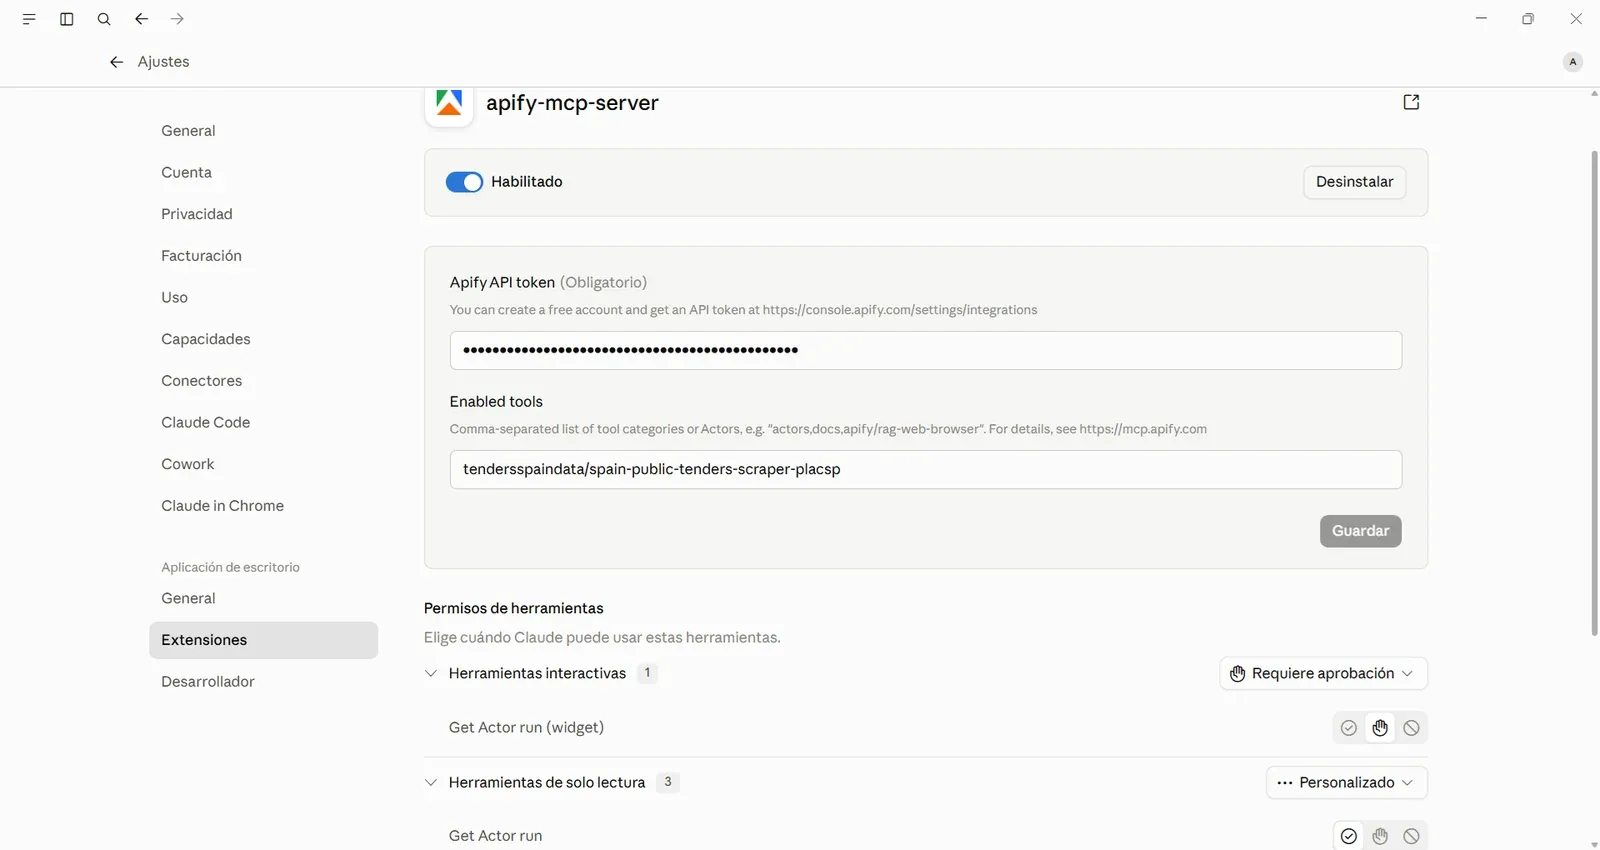Open the hamburger menu in title bar
The image size is (1600, 850).
[29, 19]
